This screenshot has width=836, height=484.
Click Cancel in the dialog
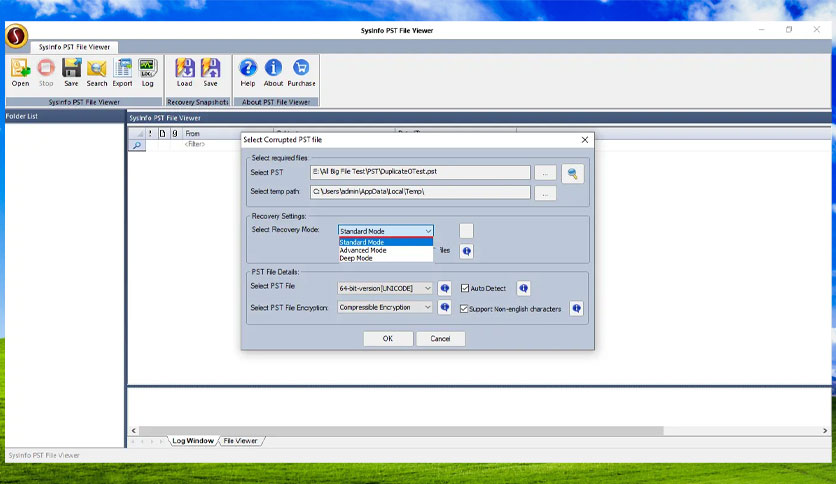[x=440, y=338]
